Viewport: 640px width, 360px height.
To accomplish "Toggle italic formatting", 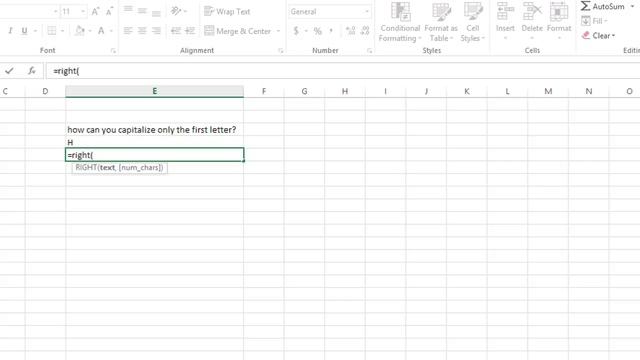I will click(x=10, y=31).
